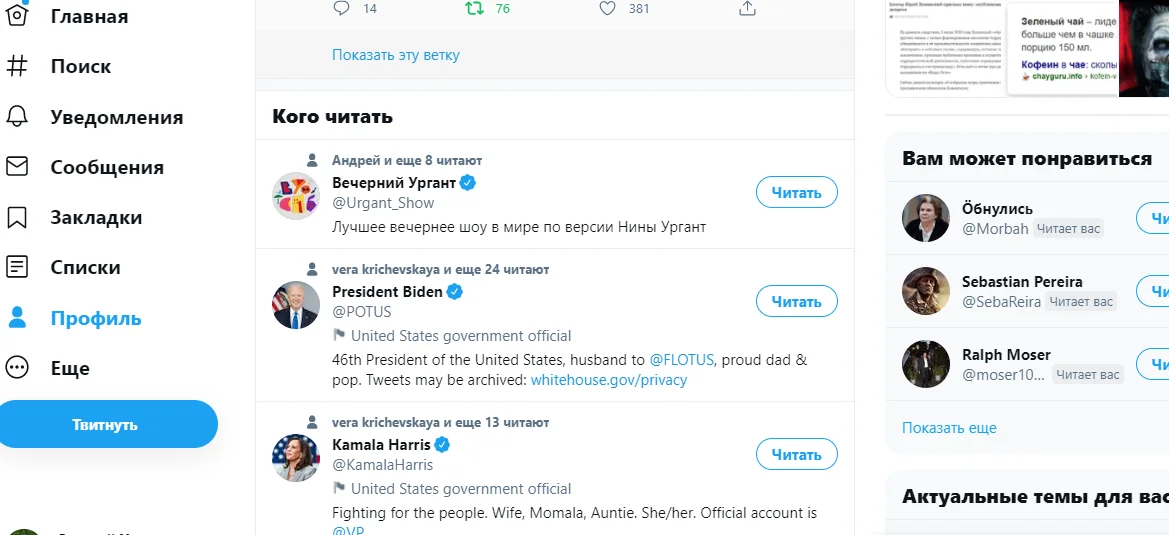This screenshot has width=1169, height=535.
Task: Follow the President Biden account
Action: click(x=796, y=301)
